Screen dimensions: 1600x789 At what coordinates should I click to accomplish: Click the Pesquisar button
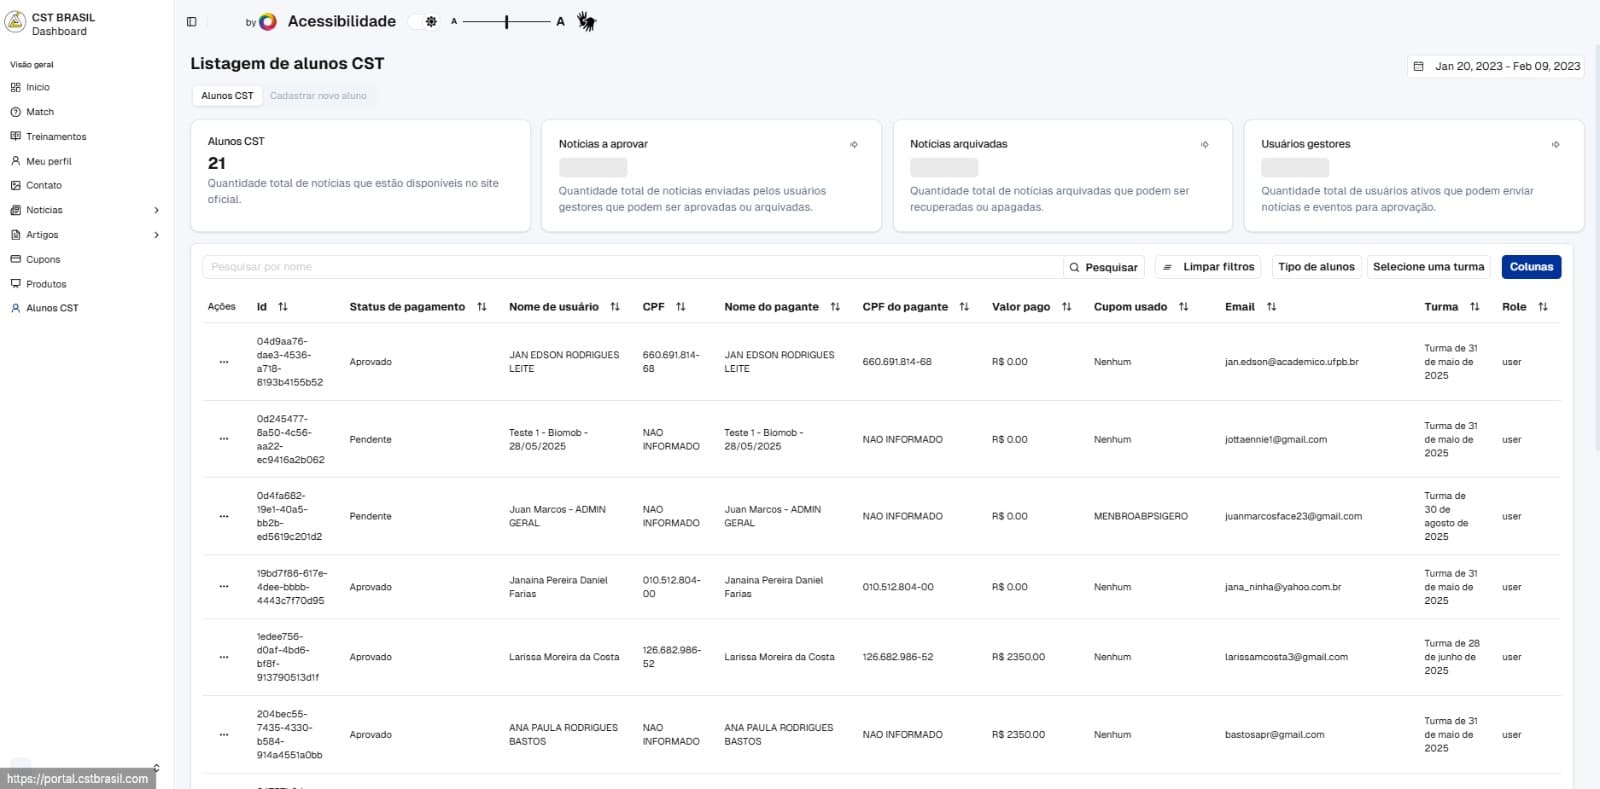click(x=1103, y=267)
